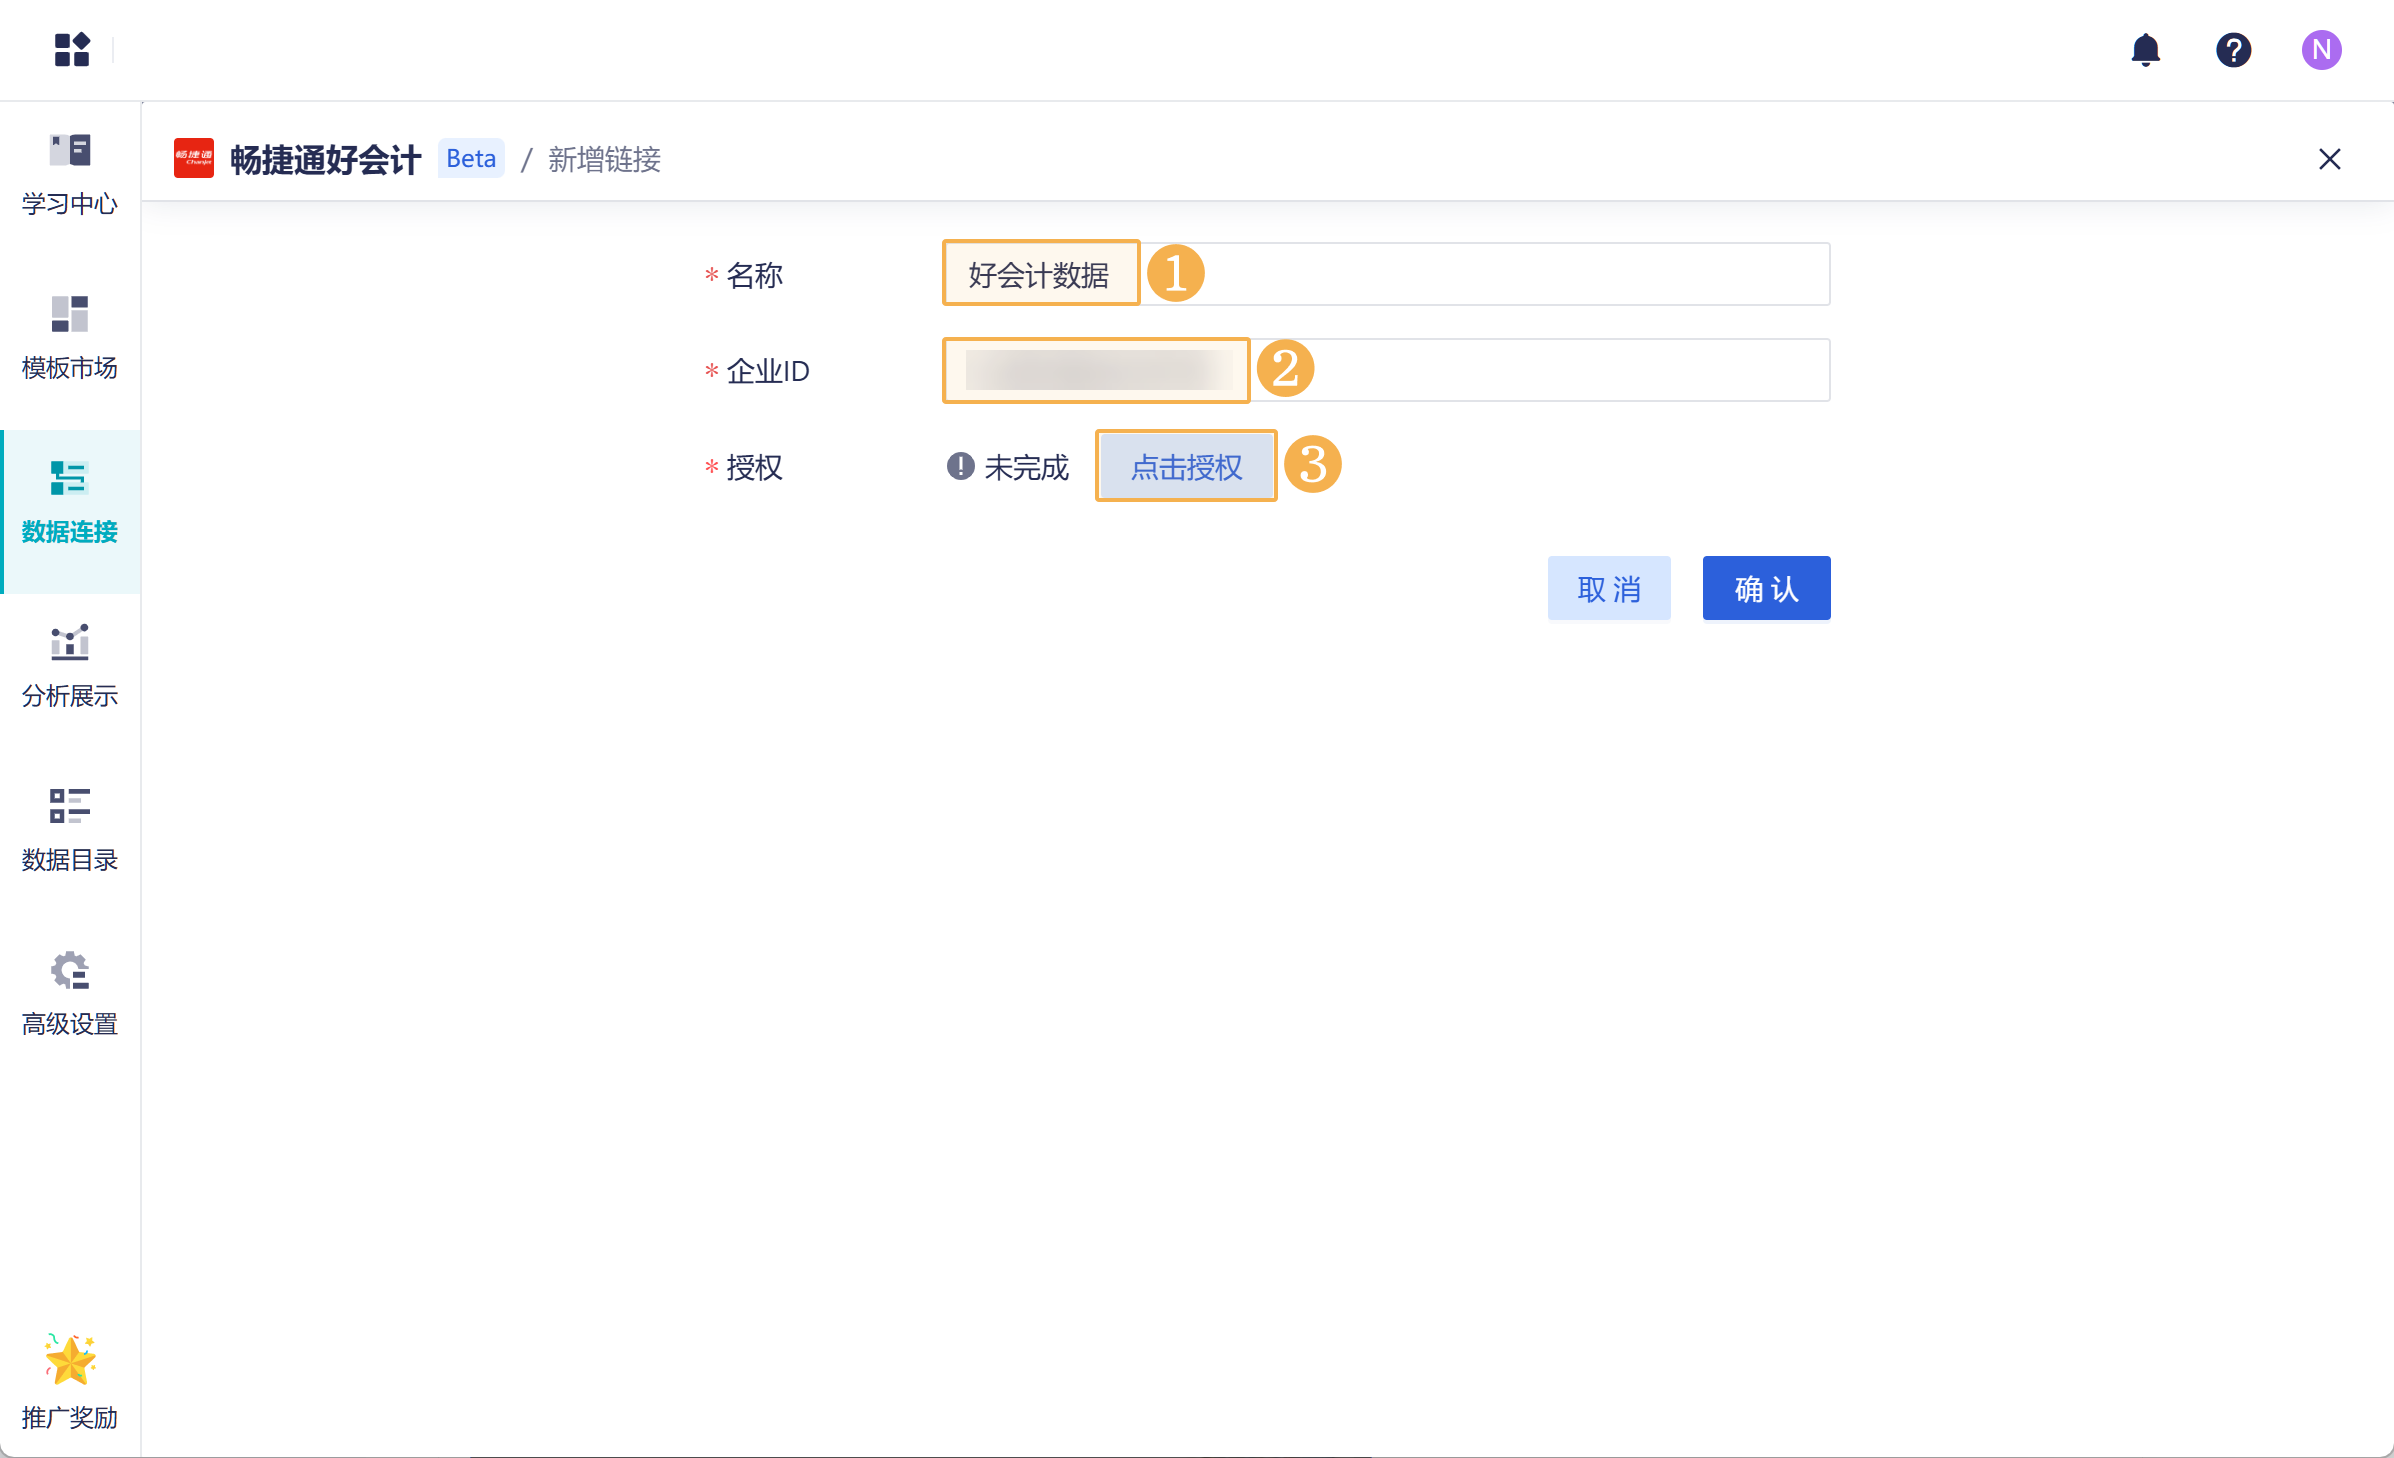Click the Beta badge label

[470, 158]
